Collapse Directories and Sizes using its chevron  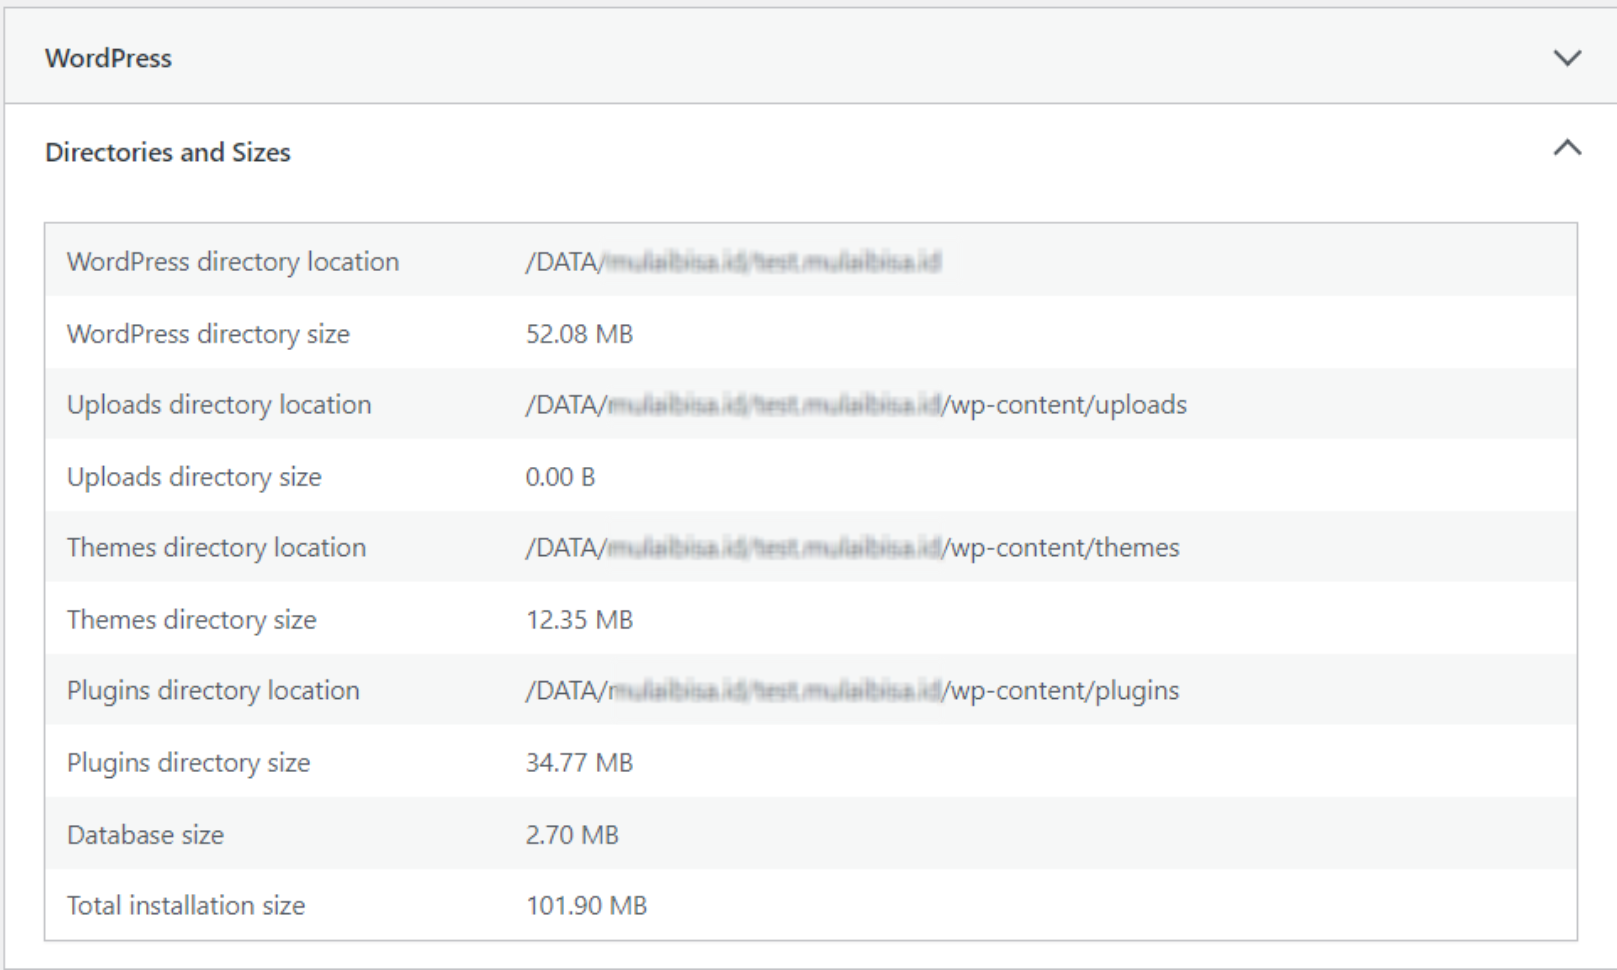click(x=1567, y=148)
